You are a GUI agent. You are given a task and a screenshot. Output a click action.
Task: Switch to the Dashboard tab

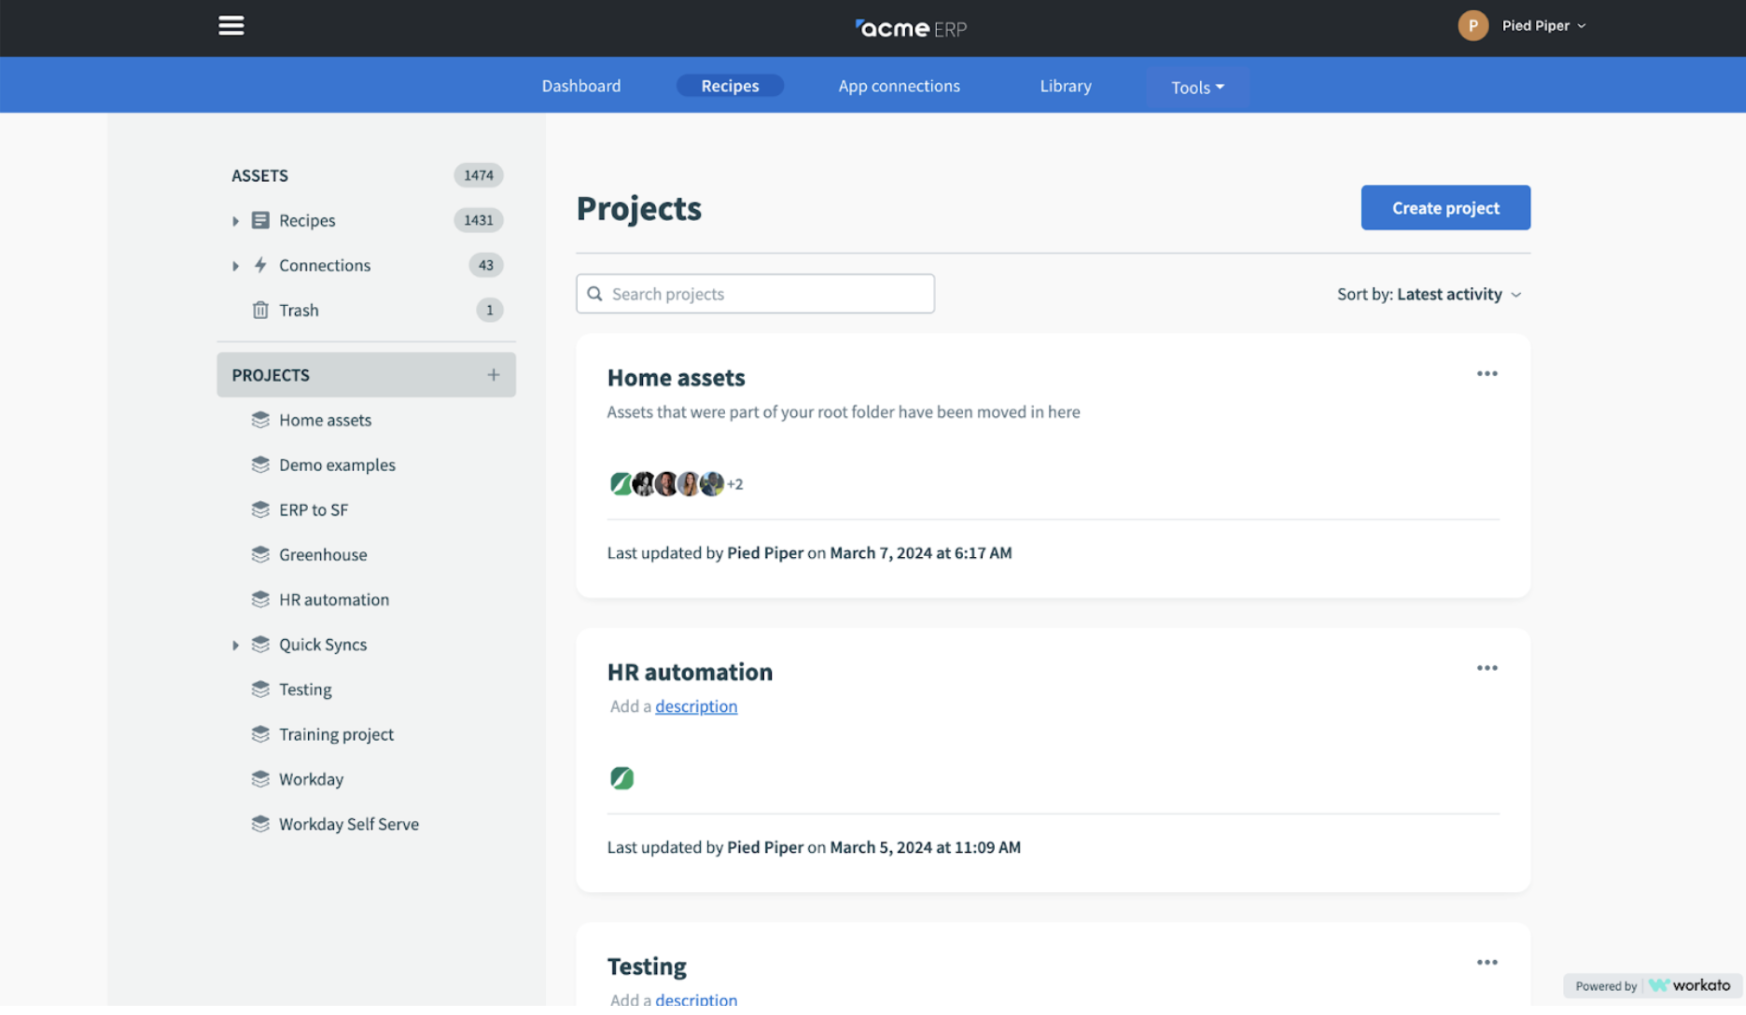(x=581, y=86)
